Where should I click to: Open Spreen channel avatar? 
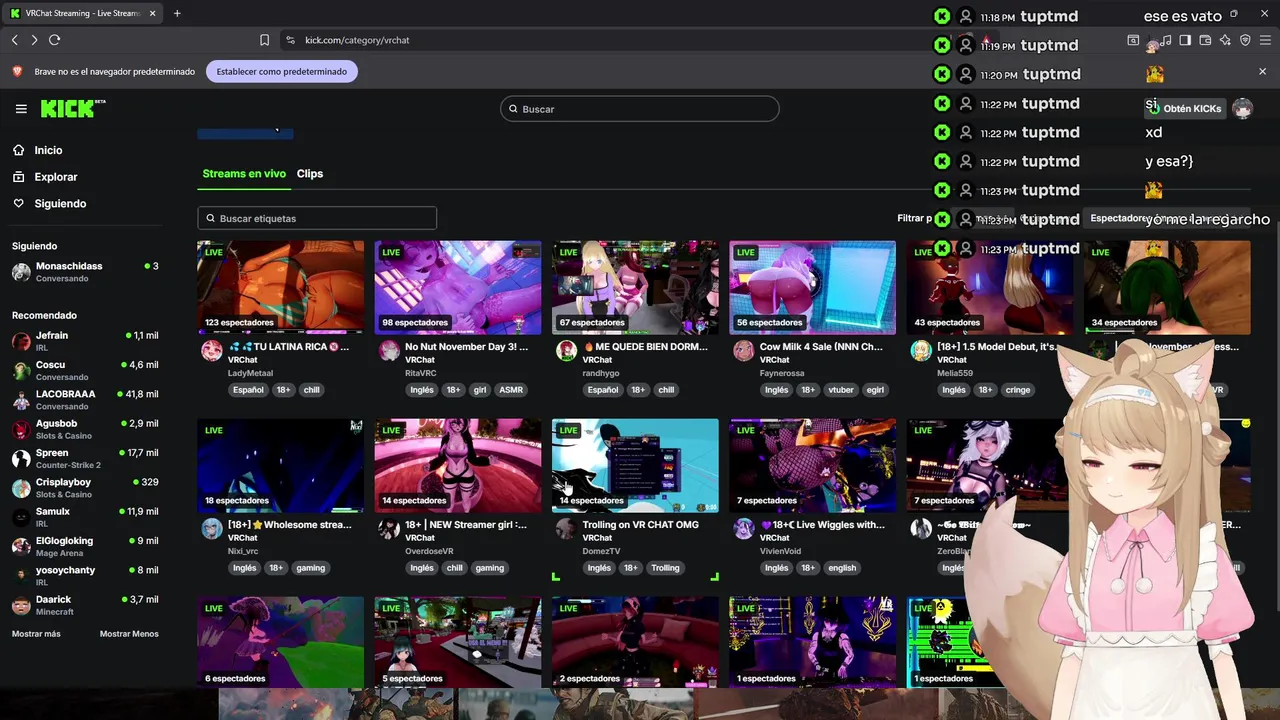(21, 458)
